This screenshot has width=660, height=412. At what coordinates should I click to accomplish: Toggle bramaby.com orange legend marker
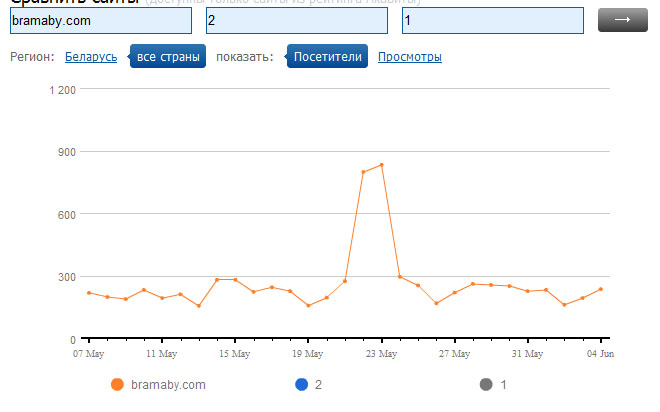(x=117, y=384)
